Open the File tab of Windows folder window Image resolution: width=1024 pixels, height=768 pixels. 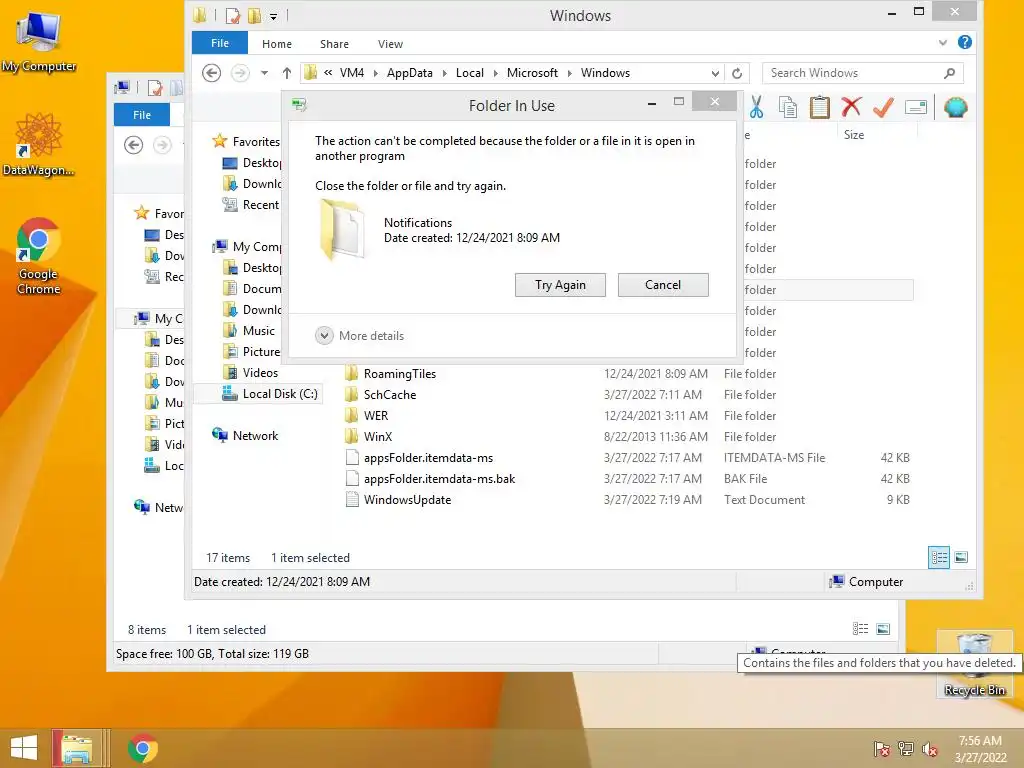pos(219,43)
